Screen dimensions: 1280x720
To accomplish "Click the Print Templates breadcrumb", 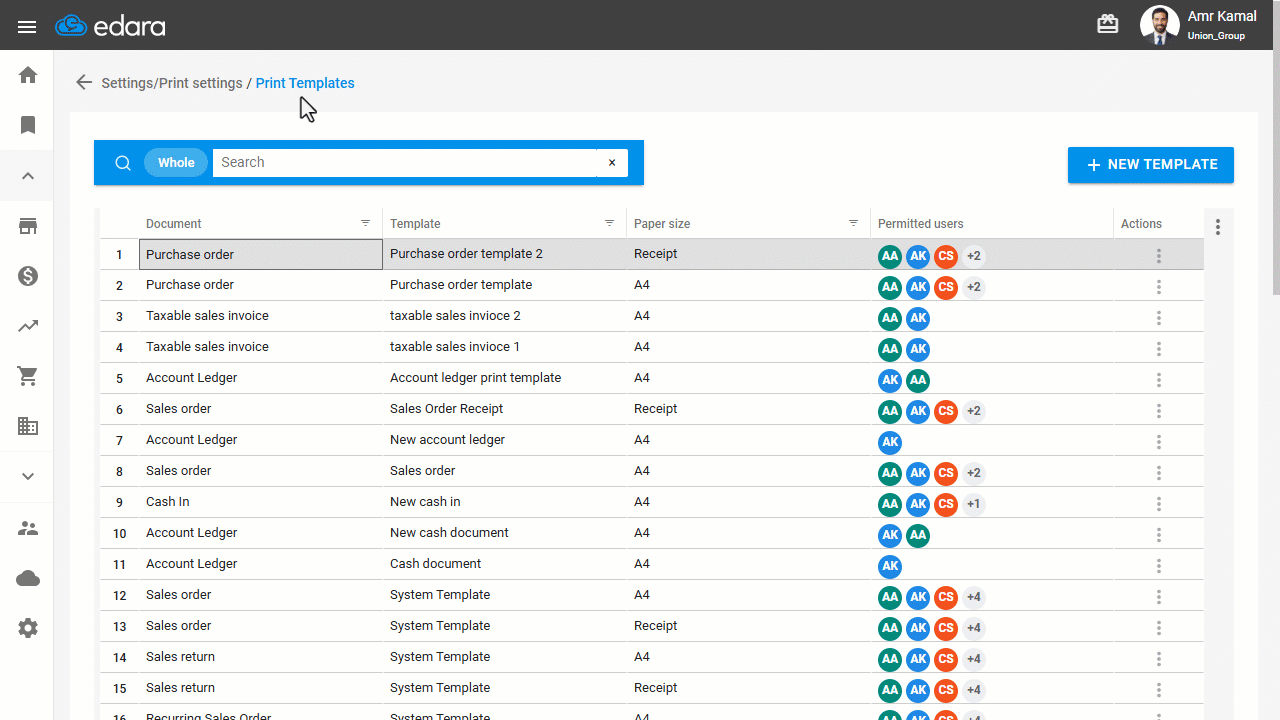I will click(x=305, y=83).
